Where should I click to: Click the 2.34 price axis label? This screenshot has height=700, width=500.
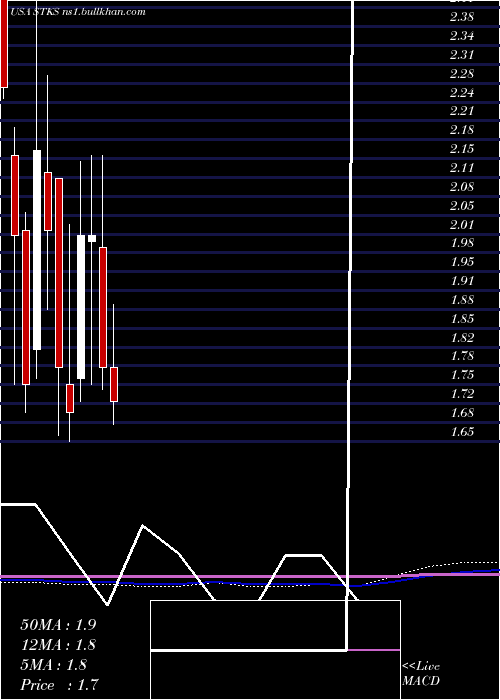click(462, 36)
